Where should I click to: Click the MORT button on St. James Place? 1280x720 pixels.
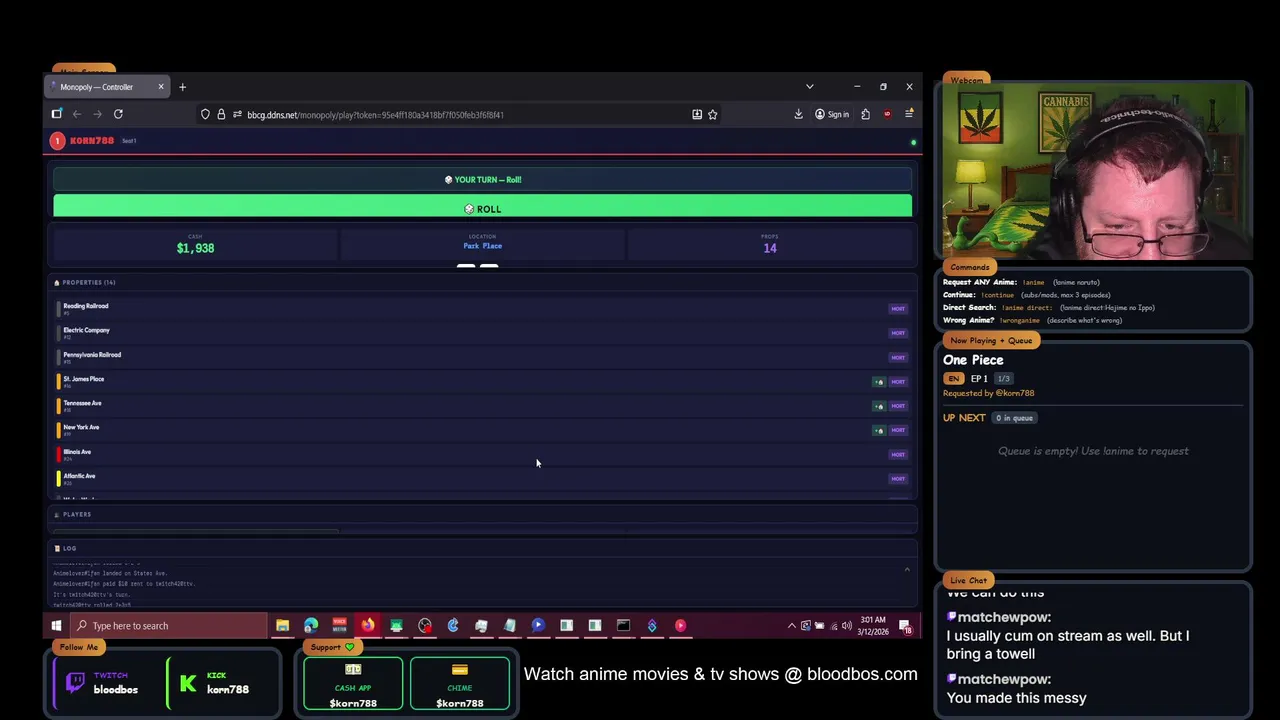click(x=898, y=382)
